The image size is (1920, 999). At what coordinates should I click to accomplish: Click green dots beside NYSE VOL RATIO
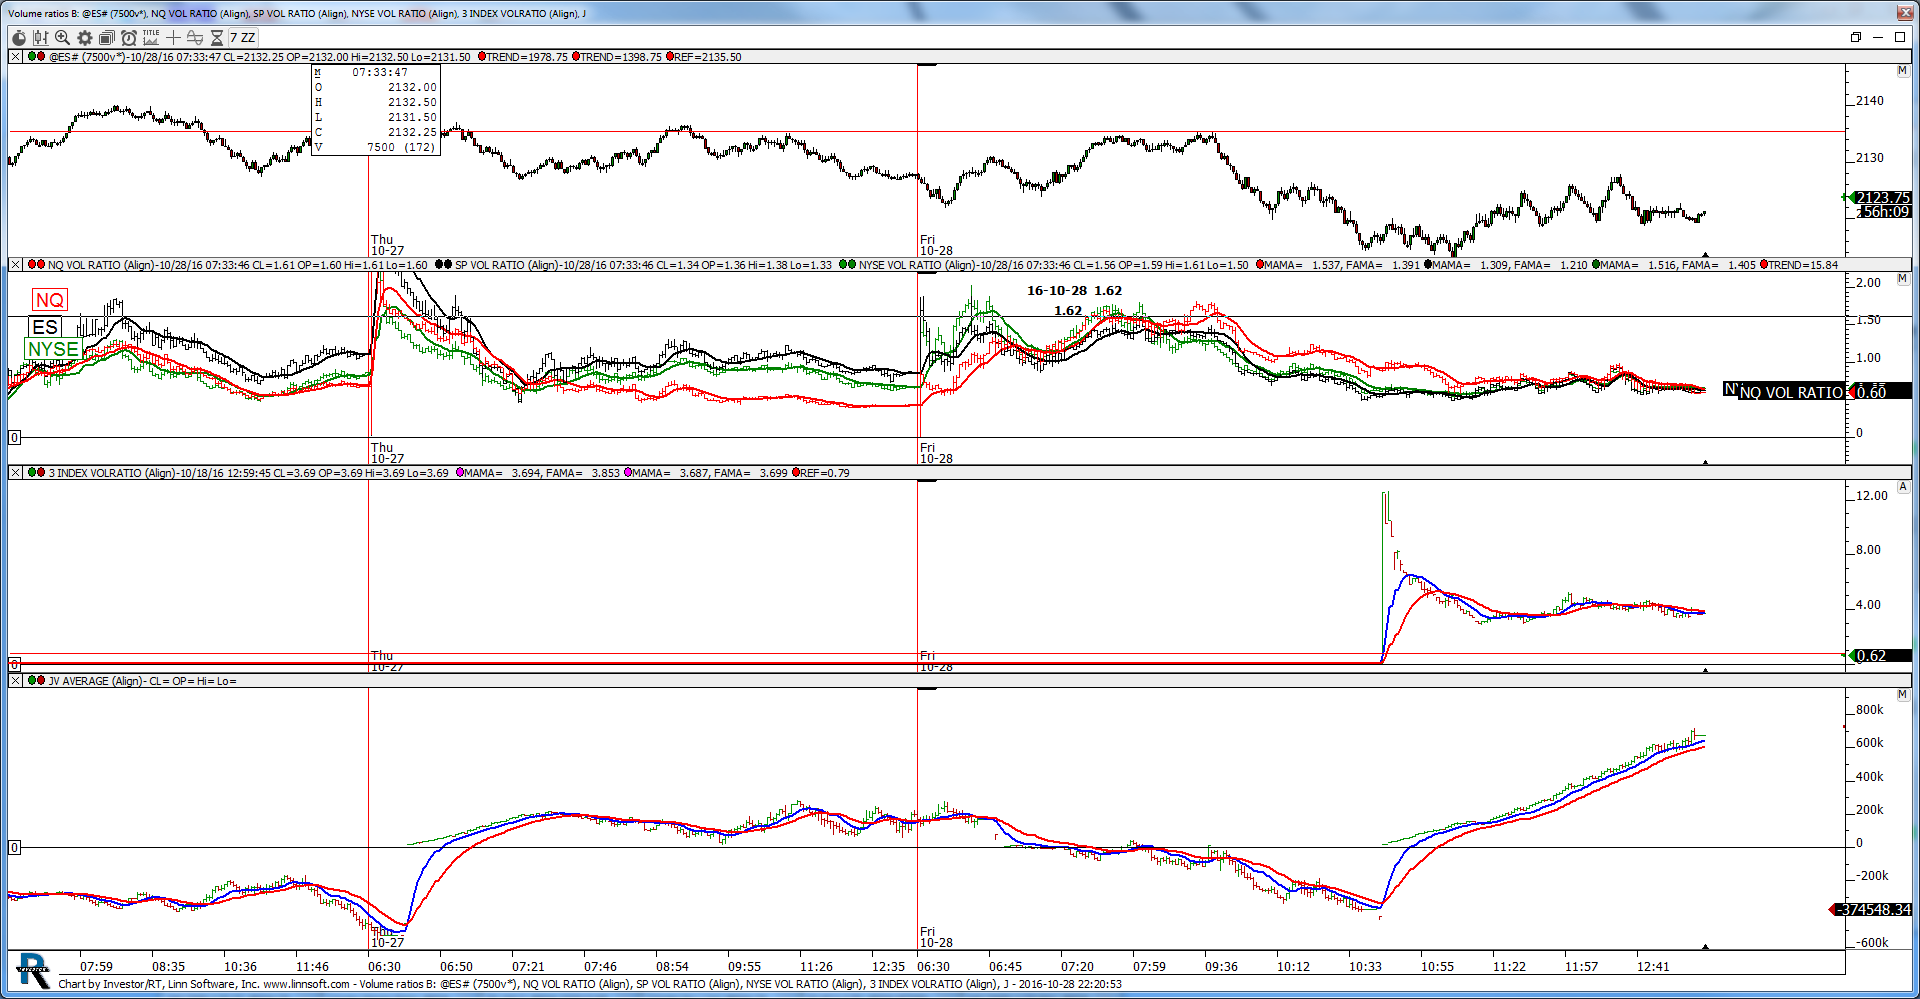tap(847, 265)
